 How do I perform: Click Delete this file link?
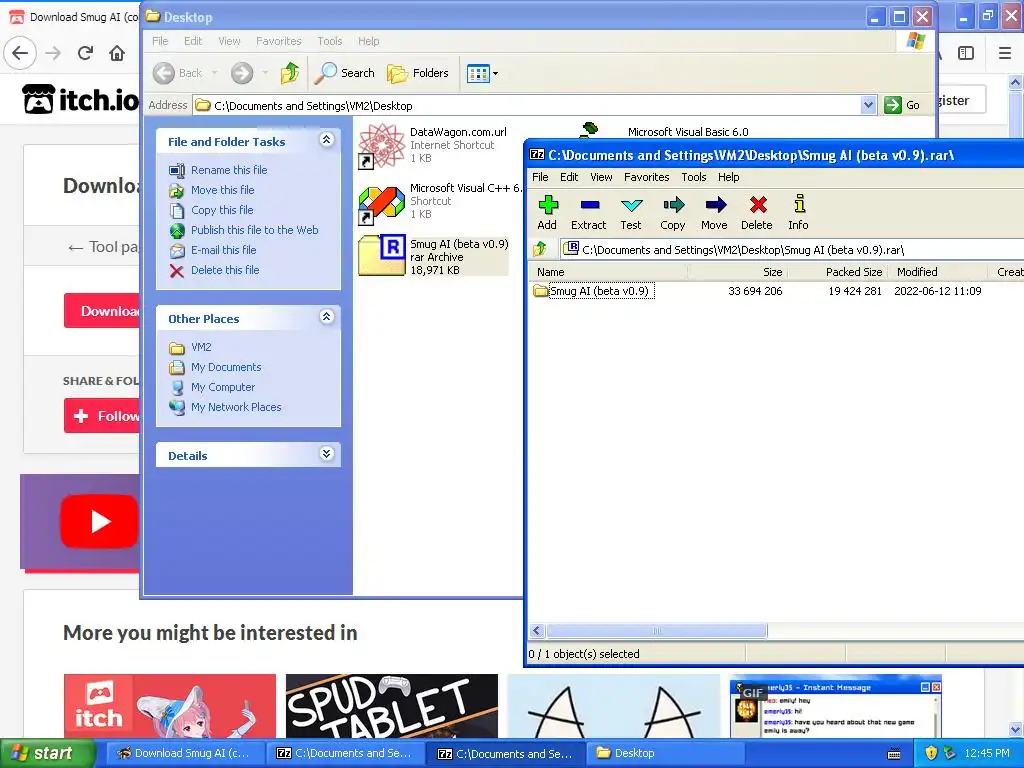225,270
